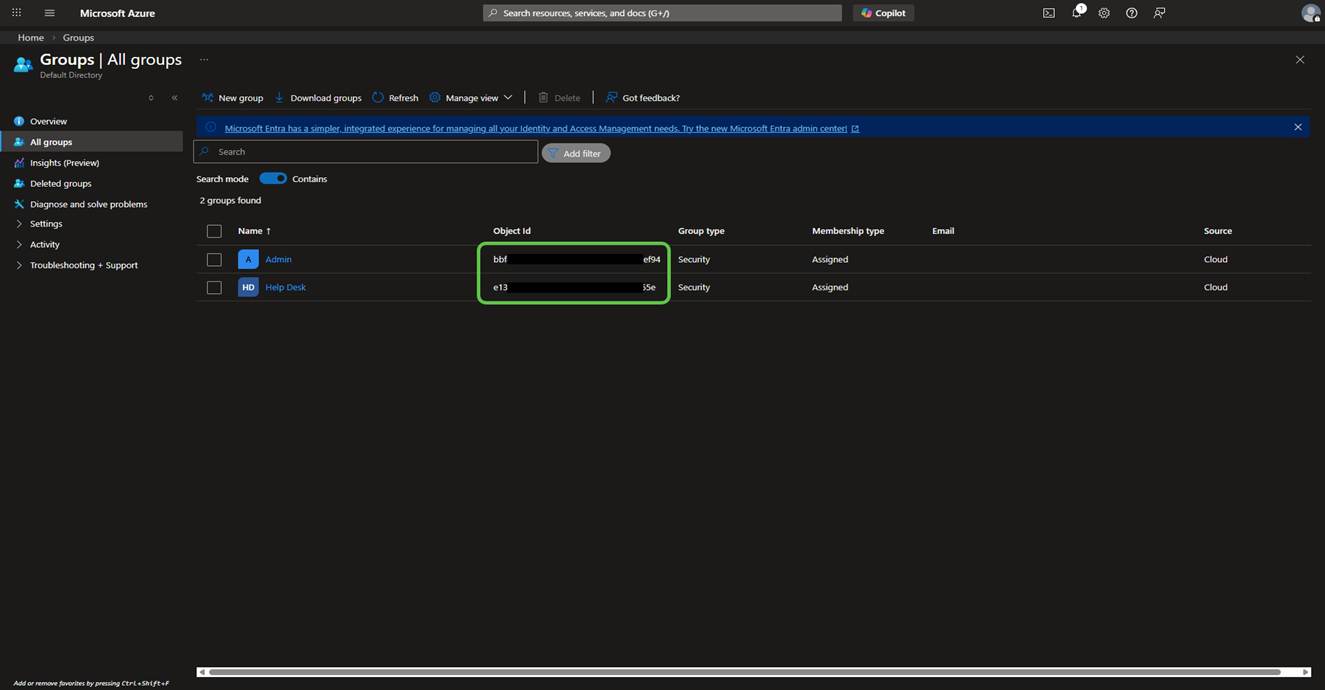Tick the select-all checkbox in header

(x=214, y=231)
